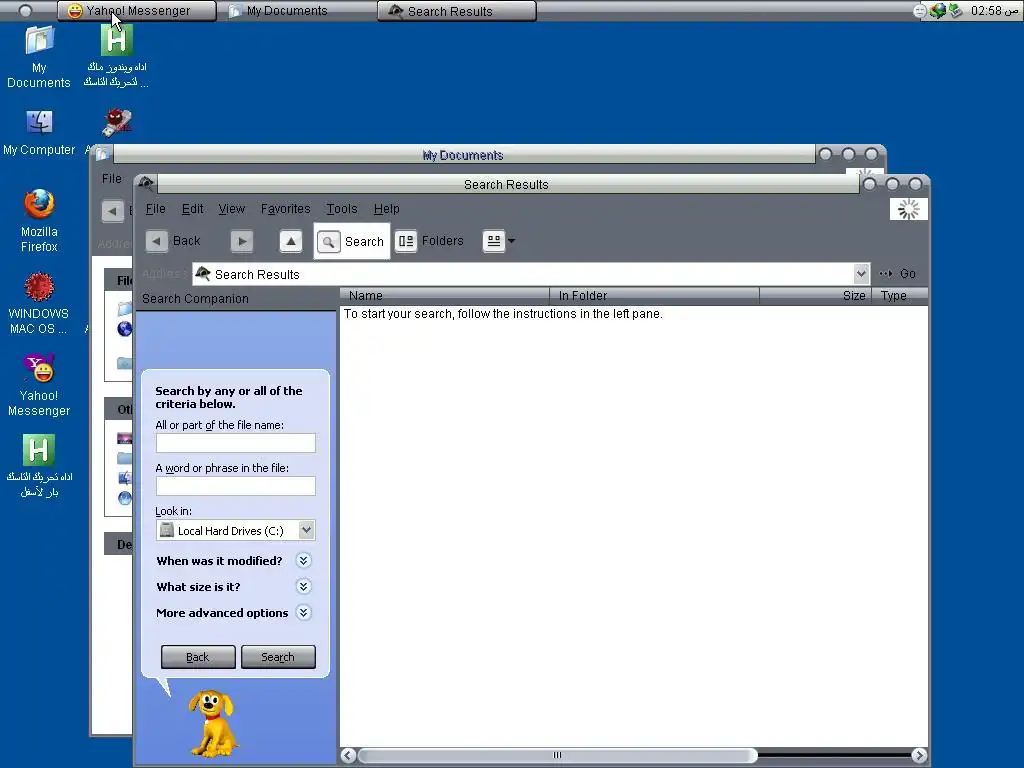This screenshot has height=768, width=1024.
Task: Switch to Yahoo! Messenger taskbar button
Action: tap(136, 11)
